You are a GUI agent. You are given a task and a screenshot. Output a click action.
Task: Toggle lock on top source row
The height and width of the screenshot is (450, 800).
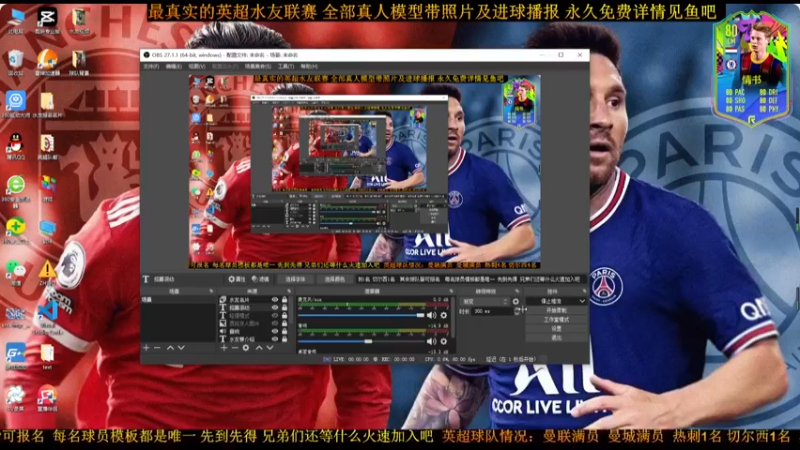(x=285, y=299)
